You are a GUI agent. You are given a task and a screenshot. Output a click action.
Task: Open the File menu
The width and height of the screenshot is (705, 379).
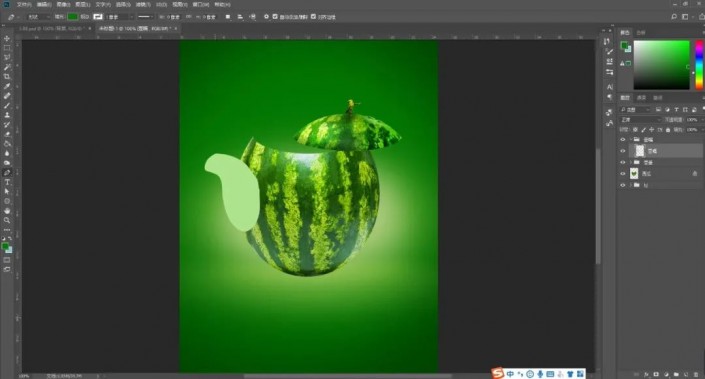24,4
